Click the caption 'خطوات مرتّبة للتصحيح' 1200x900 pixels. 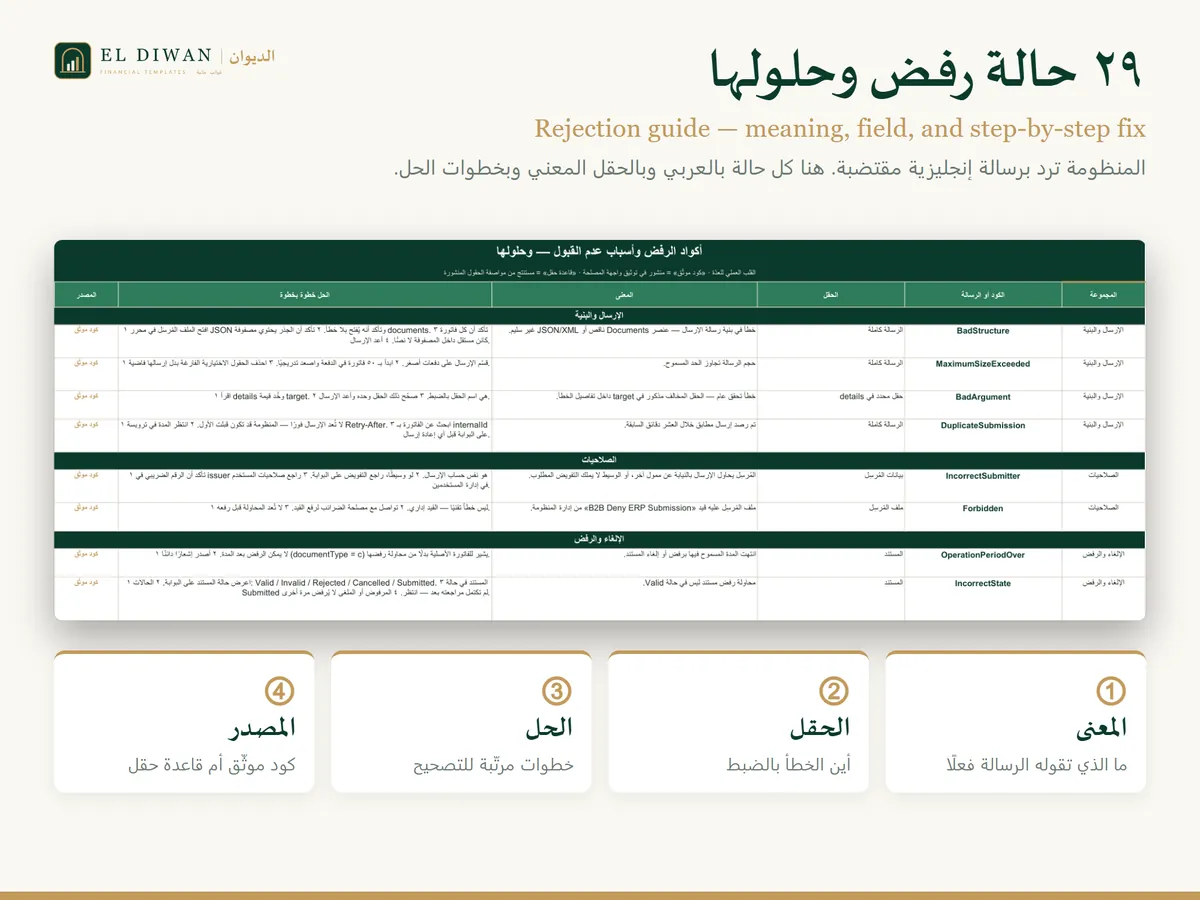click(493, 766)
